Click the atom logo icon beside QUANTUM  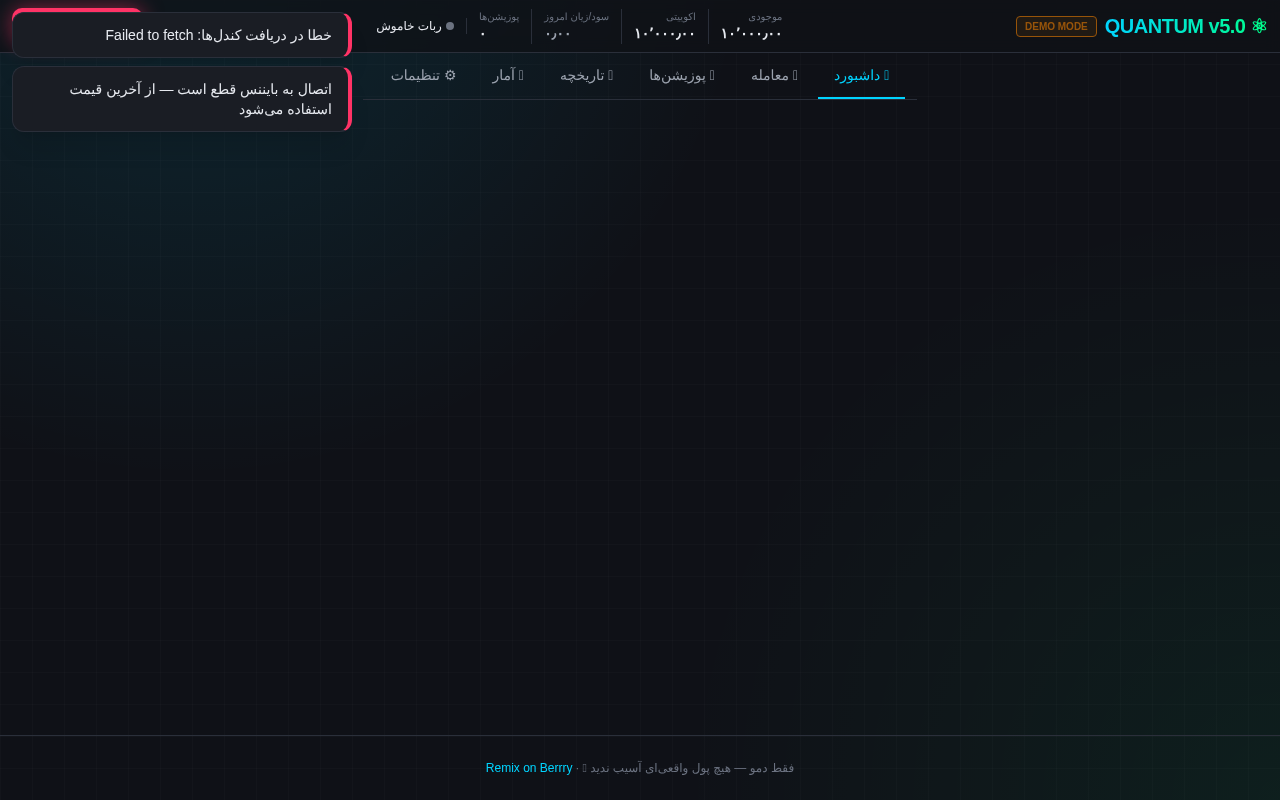1259,26
